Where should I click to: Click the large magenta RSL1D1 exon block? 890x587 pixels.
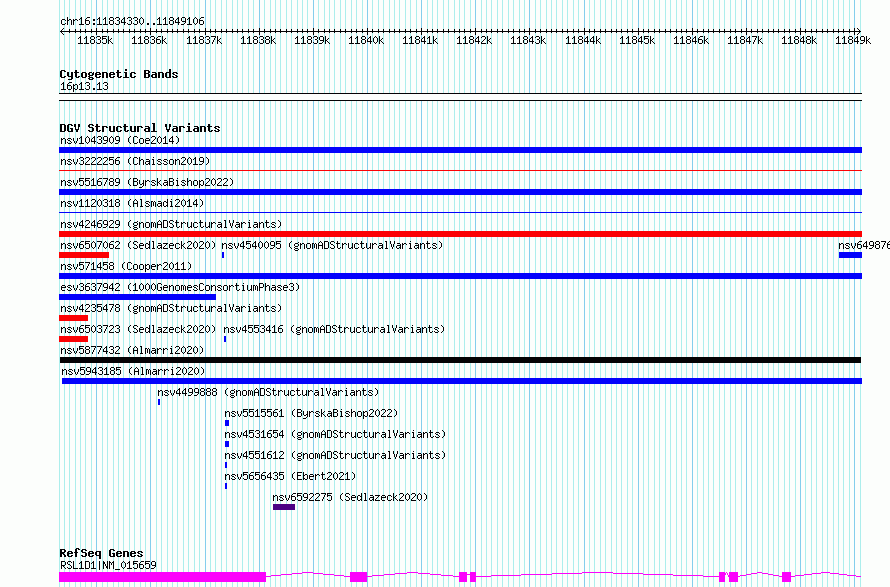[162, 577]
